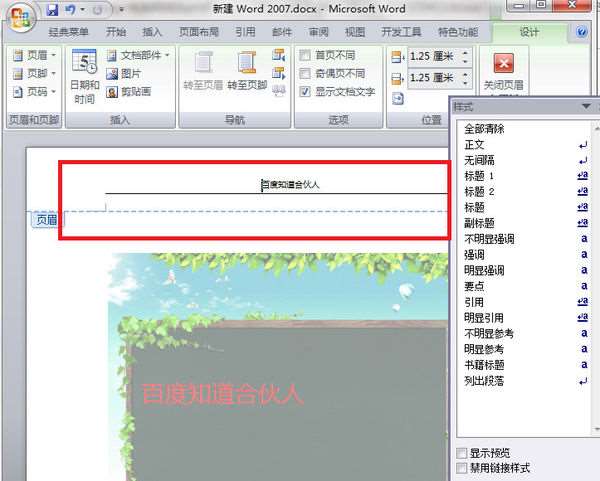Screen dimensions: 600x481
Task: Click the redo icon in quick access
Action: pos(98,10)
